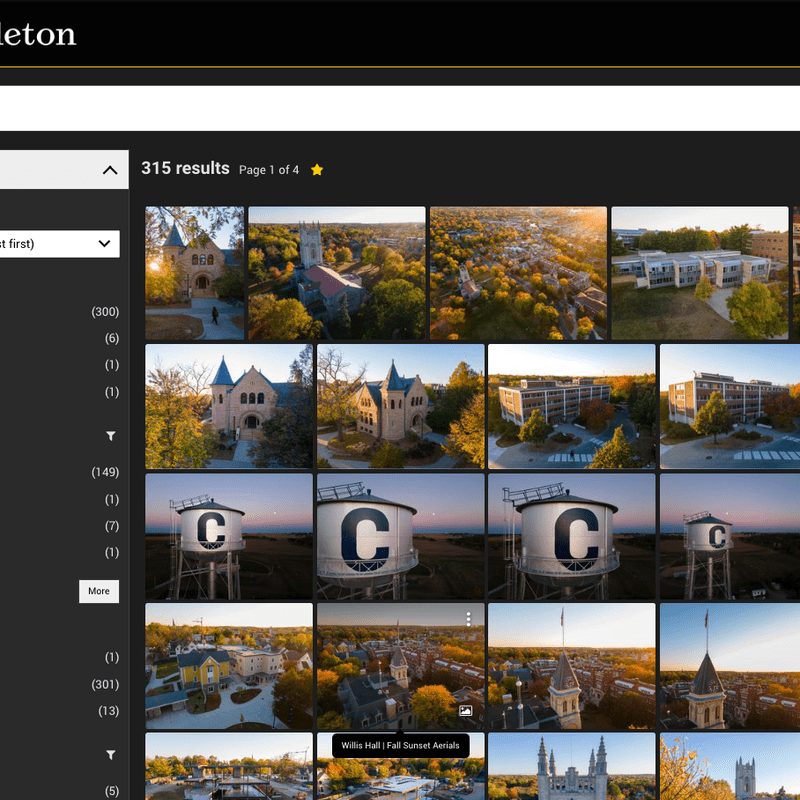Click the filter count showing (300)
The image size is (800, 800).
point(105,311)
